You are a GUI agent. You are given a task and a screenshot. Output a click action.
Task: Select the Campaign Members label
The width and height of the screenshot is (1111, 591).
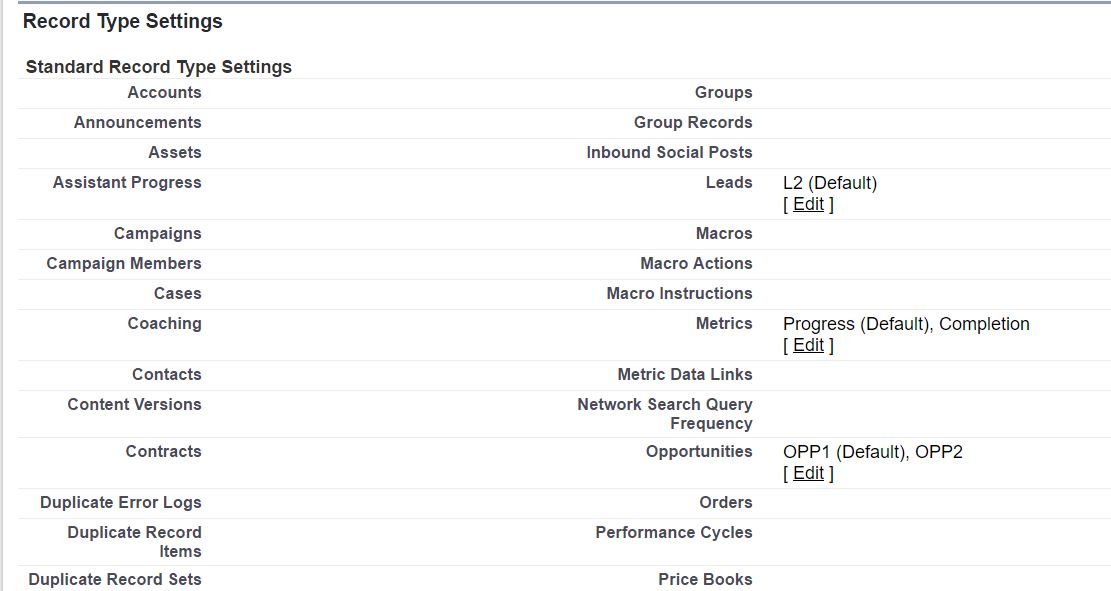[124, 264]
